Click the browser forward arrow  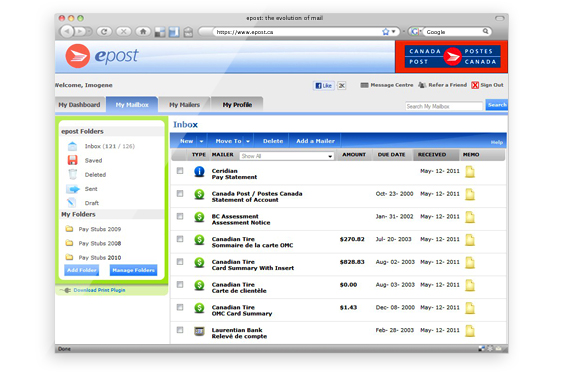coord(81,32)
